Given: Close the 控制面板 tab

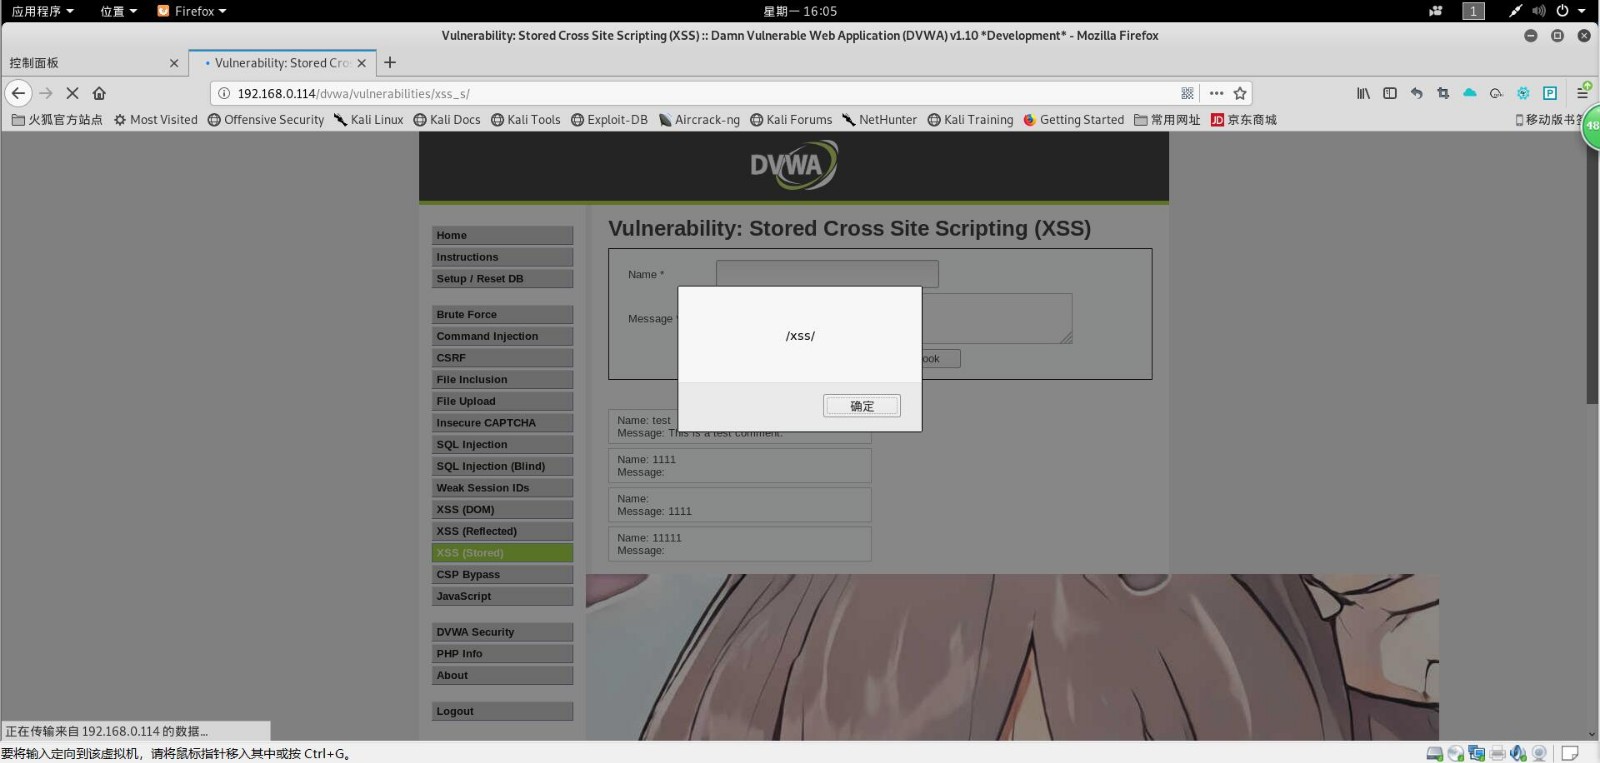Looking at the screenshot, I should click(x=174, y=63).
